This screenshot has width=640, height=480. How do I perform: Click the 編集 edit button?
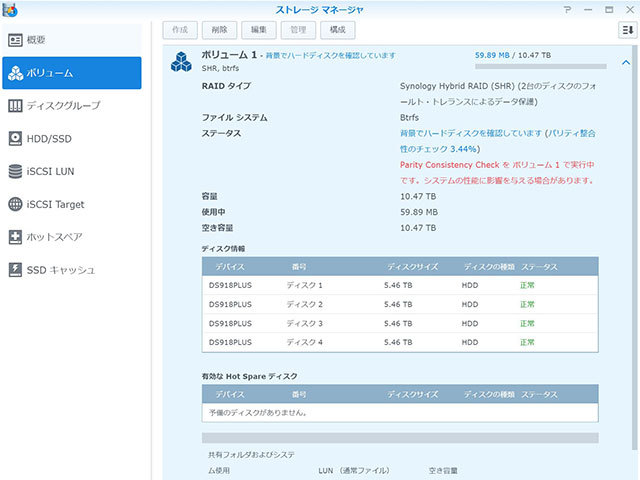(259, 30)
